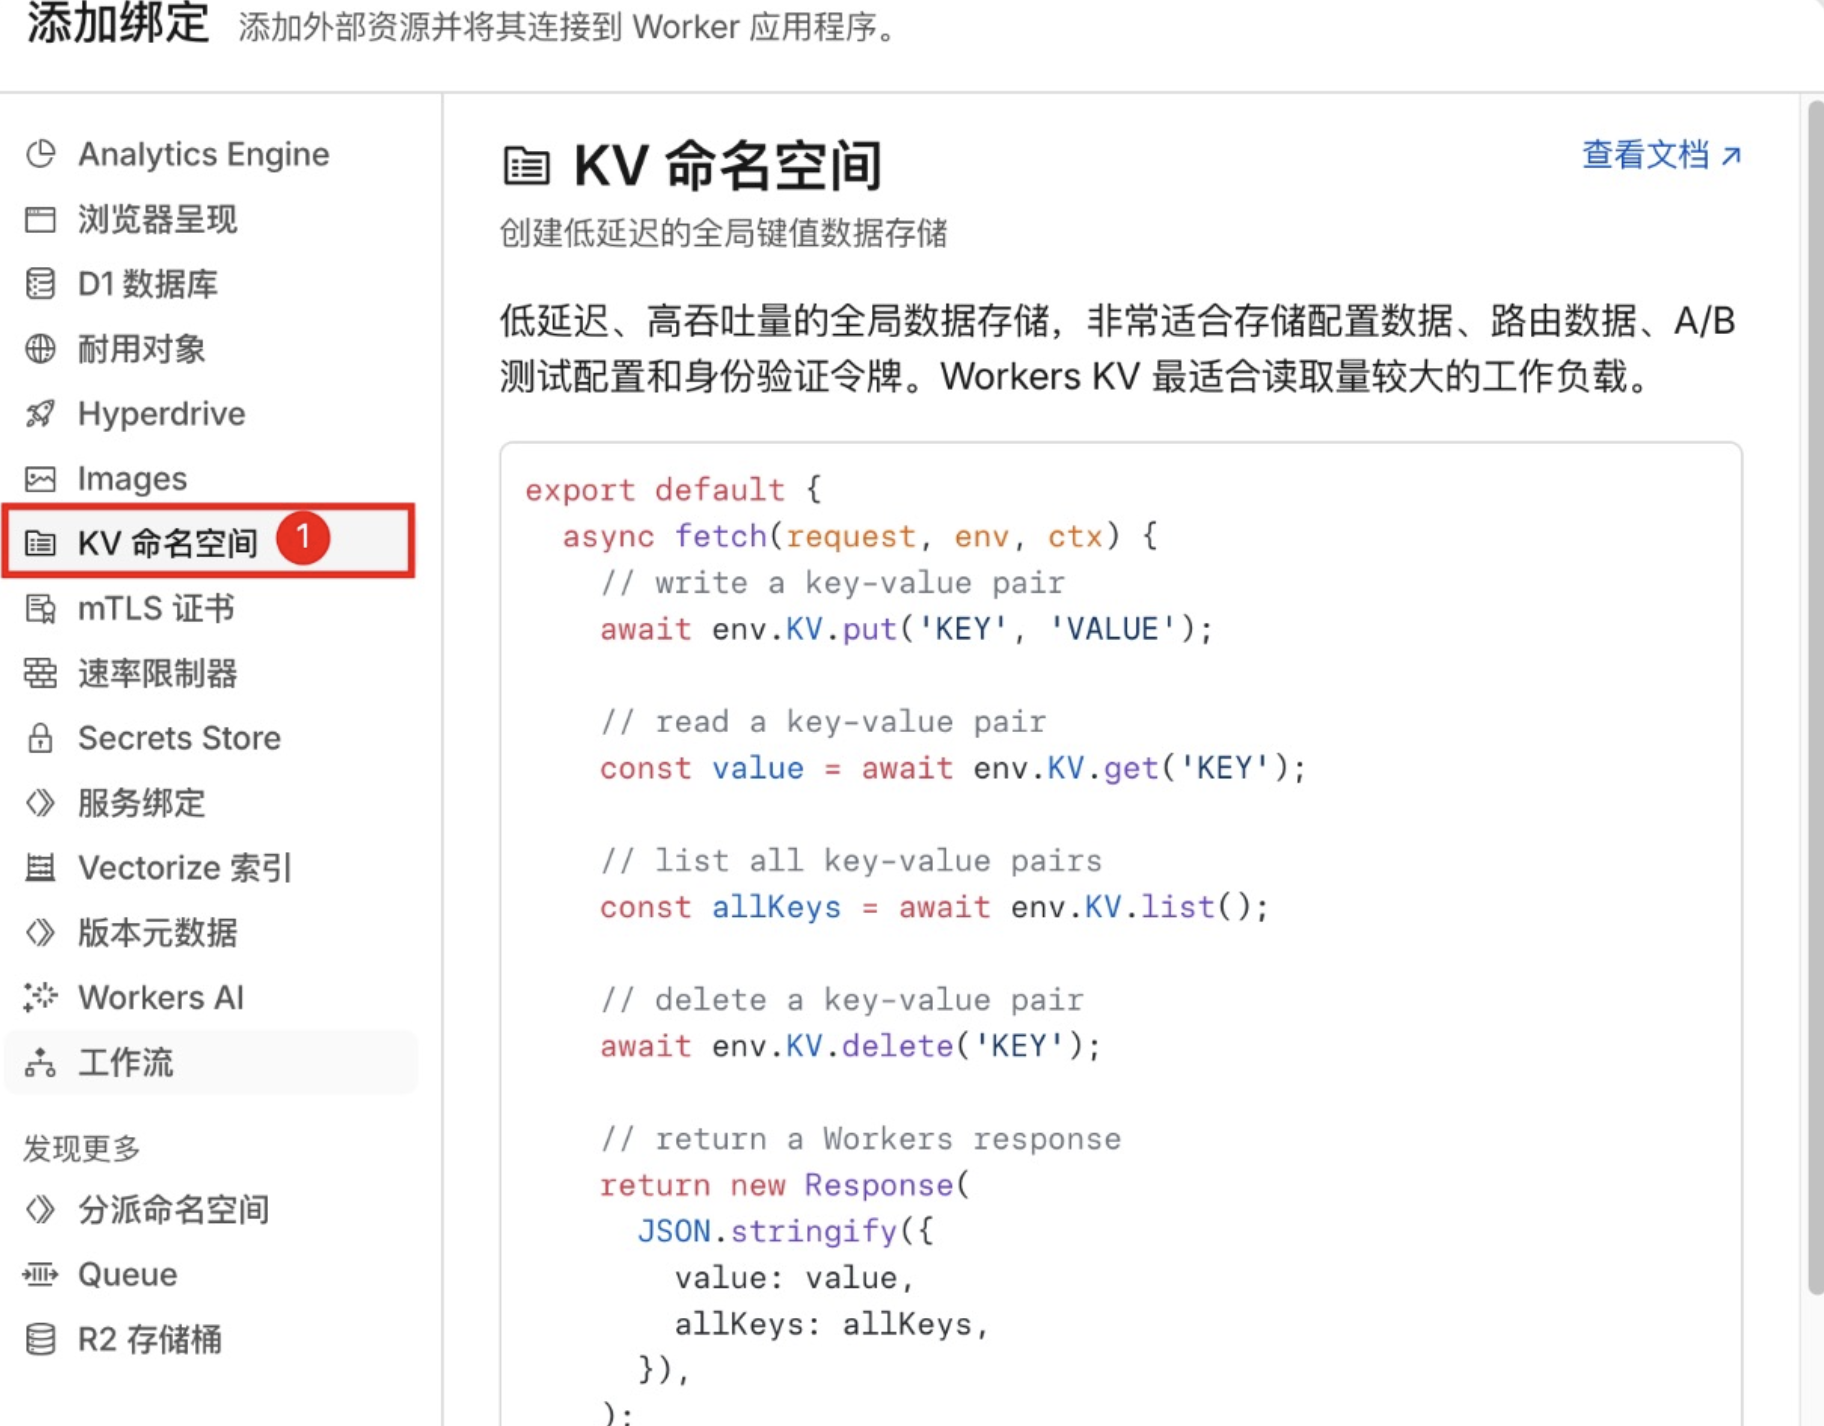Click the Secrets Store lock icon
The image size is (1824, 1426).
(x=41, y=738)
